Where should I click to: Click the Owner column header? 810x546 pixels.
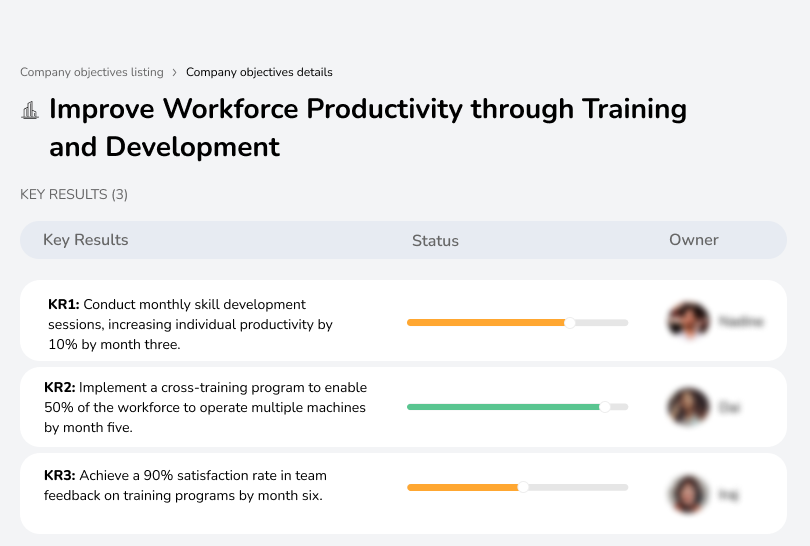click(693, 240)
